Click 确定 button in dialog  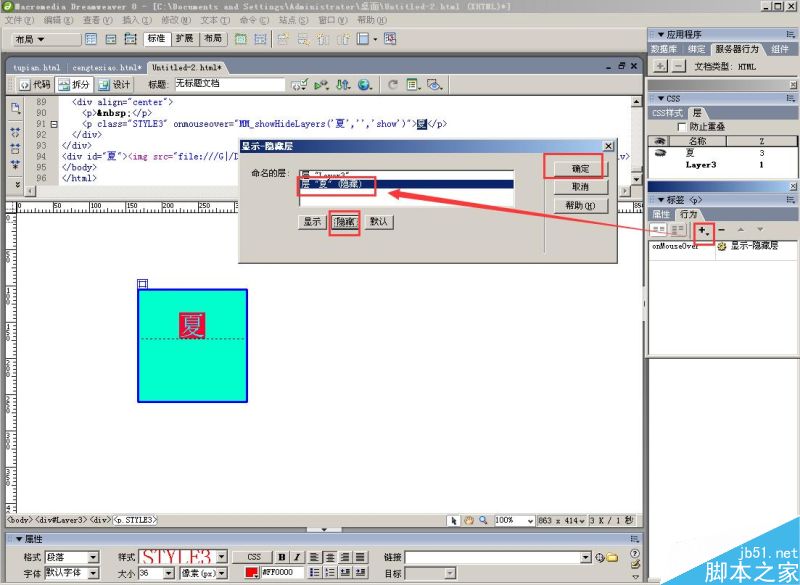(581, 169)
